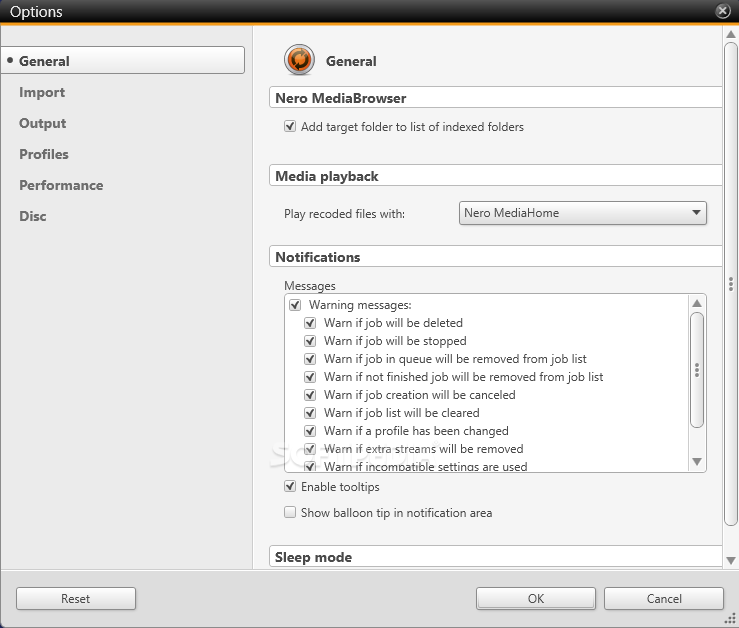This screenshot has width=739, height=628.
Task: Click the main panel scroll up arrow
Action: (731, 34)
